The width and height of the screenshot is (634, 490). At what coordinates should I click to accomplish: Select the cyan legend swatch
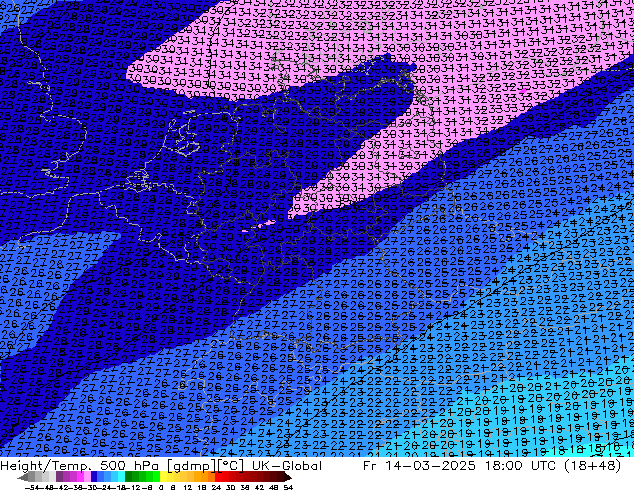121,477
